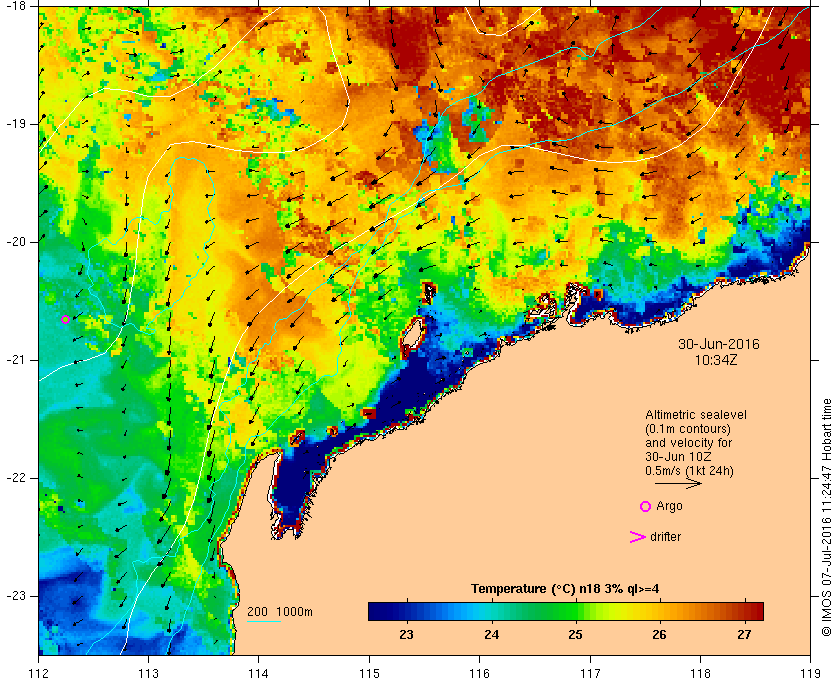Click the latitude axis label -22
840x680 pixels.
click(17, 477)
